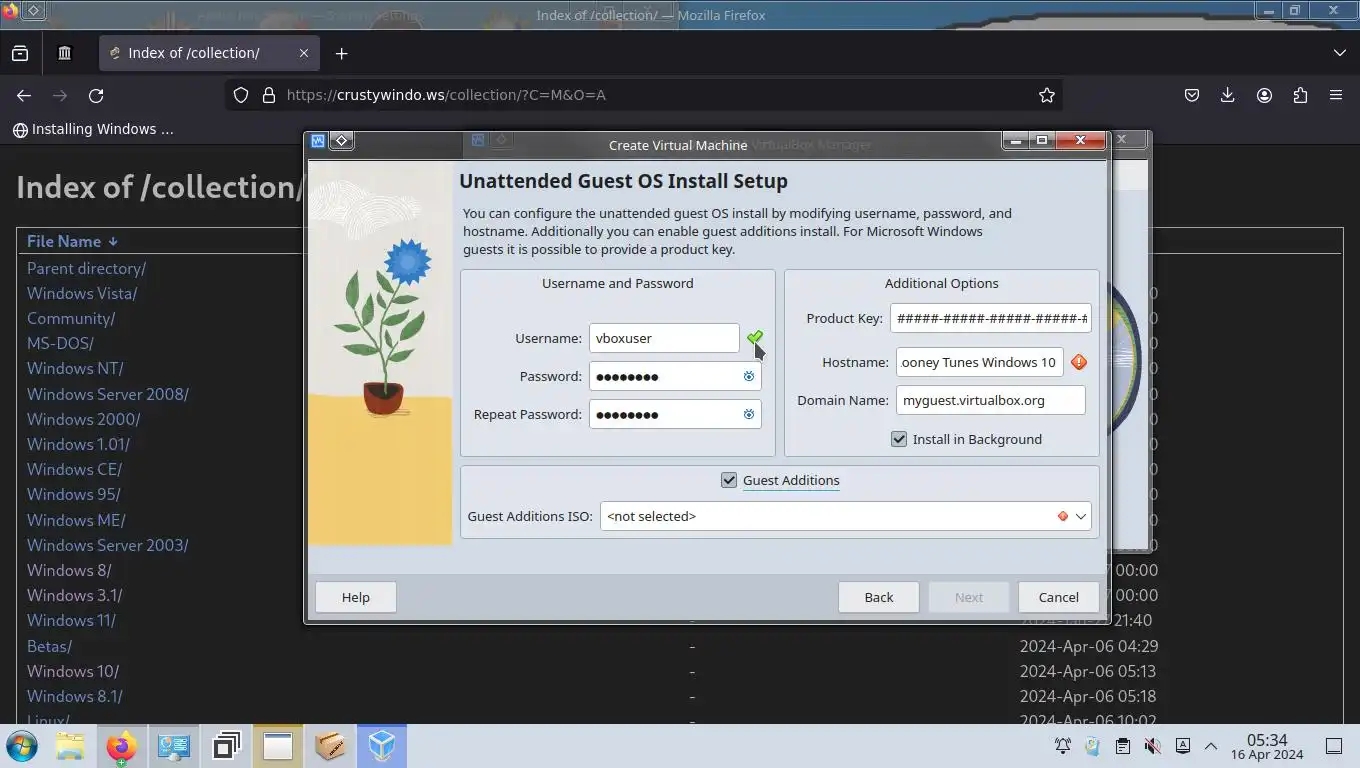Focus the Product Key field
Viewport: 1360px width, 768px height.
990,318
